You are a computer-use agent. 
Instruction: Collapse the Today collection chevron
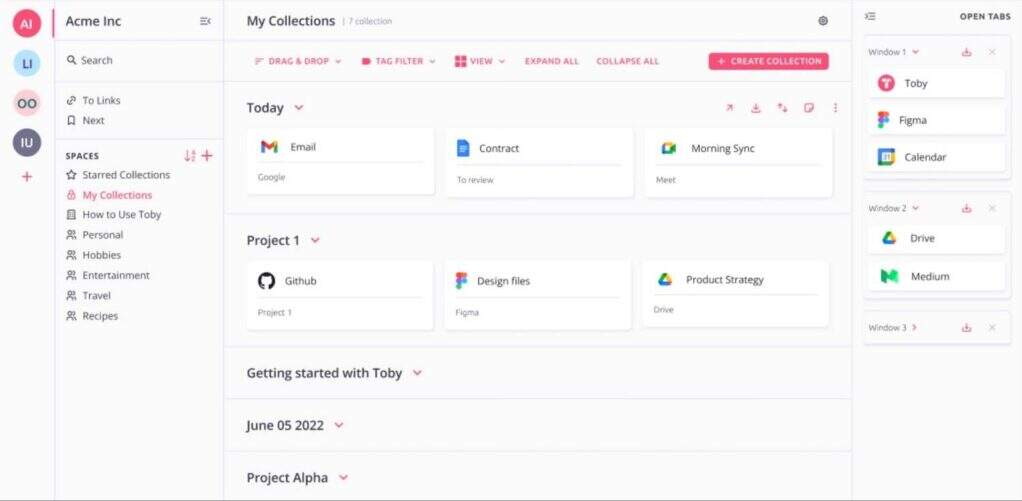tap(299, 108)
